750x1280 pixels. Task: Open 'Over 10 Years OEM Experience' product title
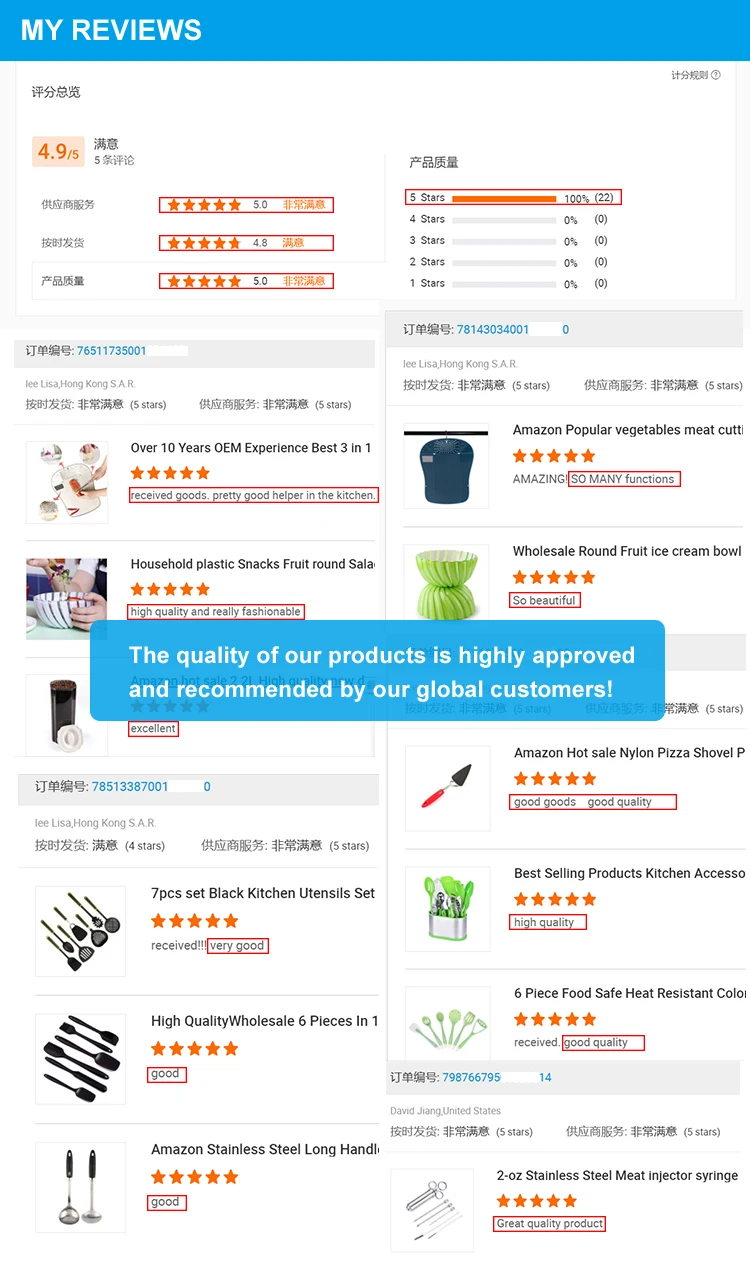coord(251,448)
